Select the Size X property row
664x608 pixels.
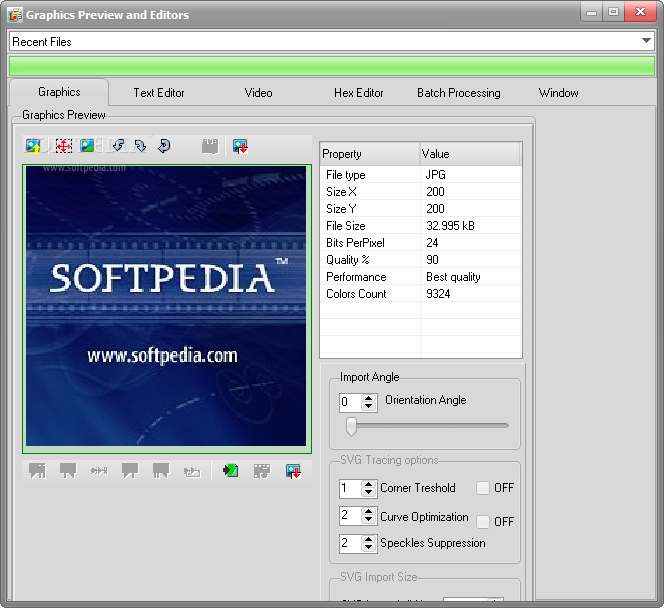tap(421, 191)
